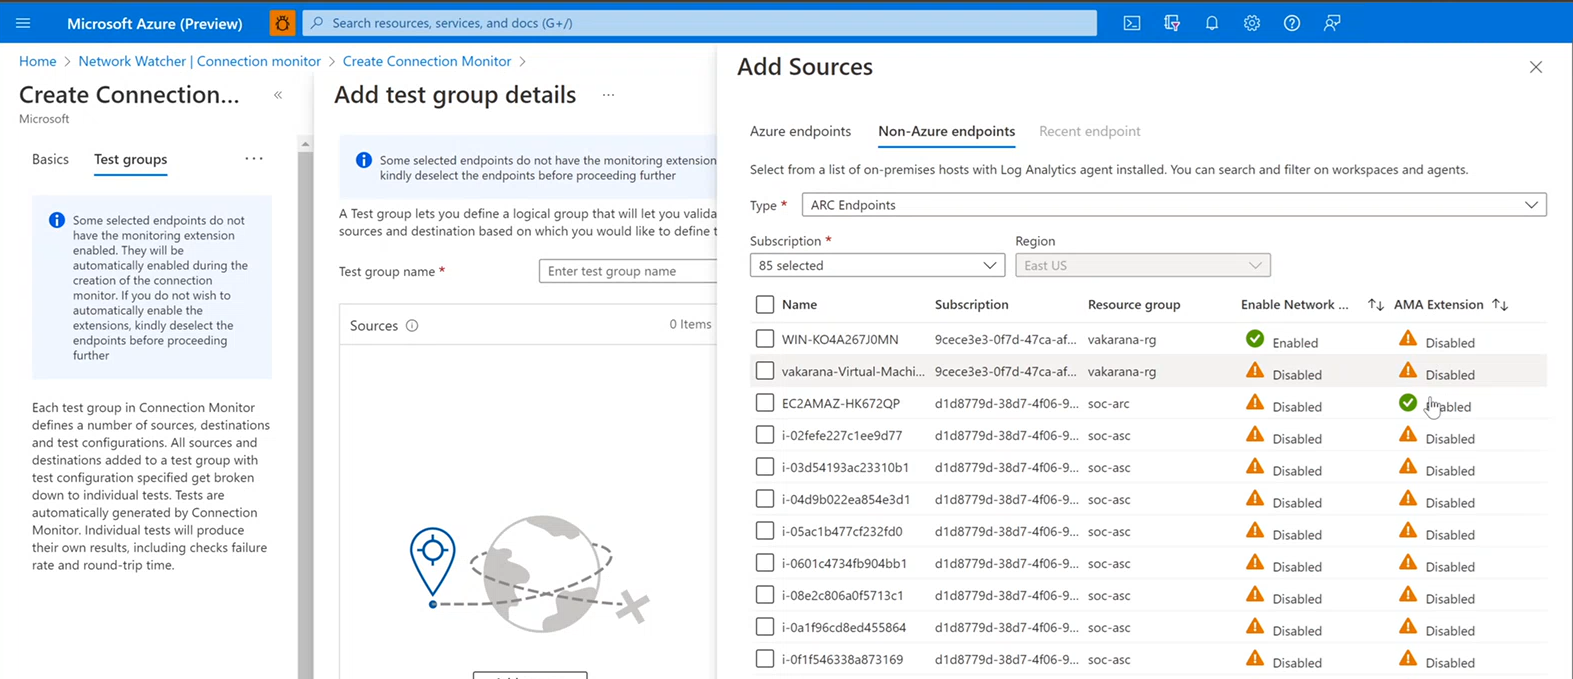This screenshot has height=679, width=1573.
Task: Collapse the left Create Connection pane chevron
Action: coord(278,95)
